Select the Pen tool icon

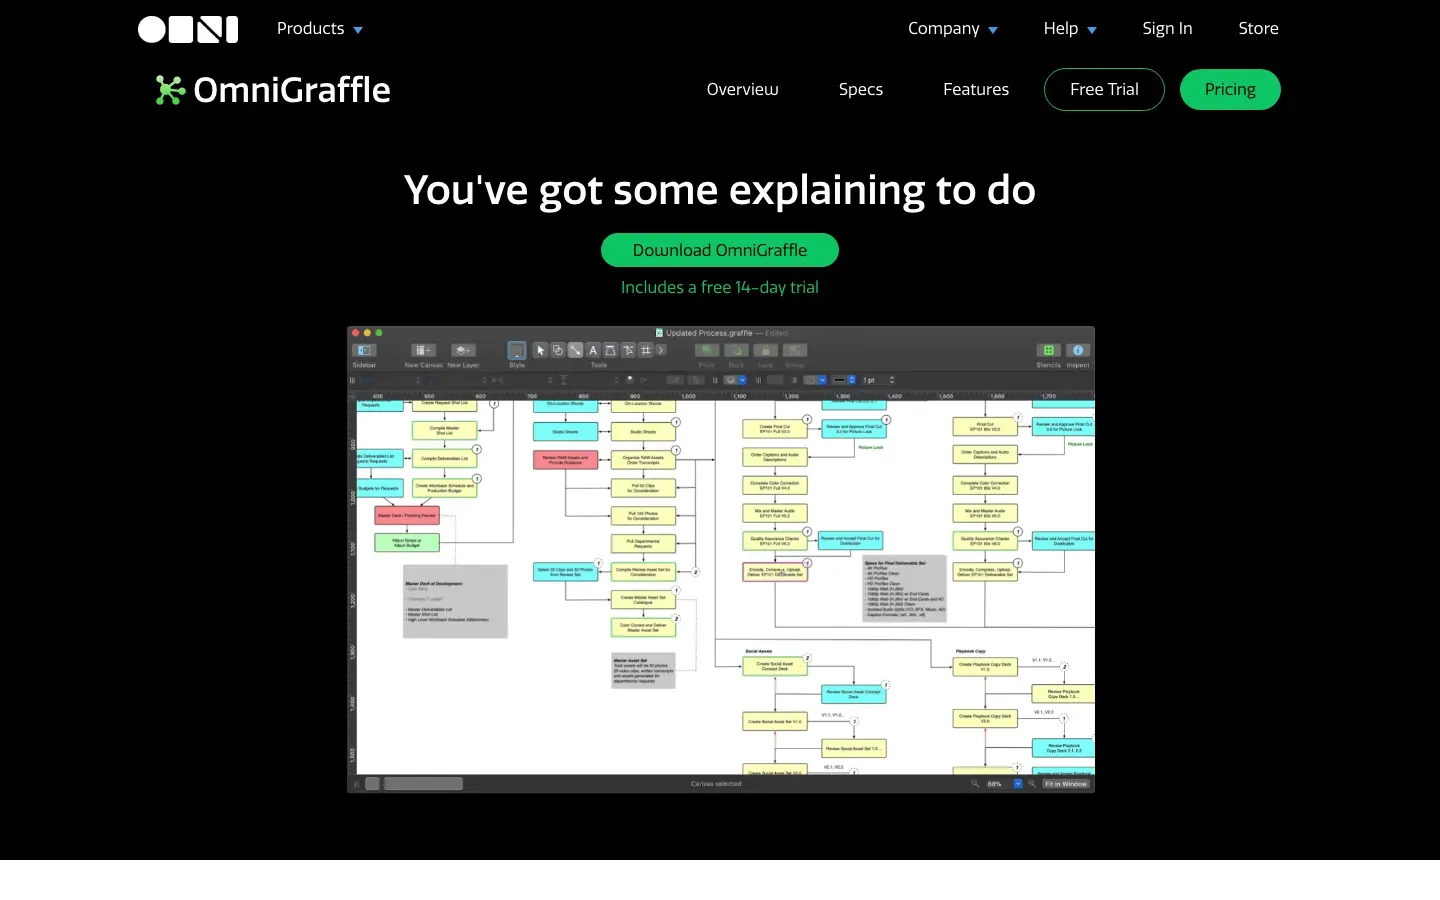[x=611, y=350]
